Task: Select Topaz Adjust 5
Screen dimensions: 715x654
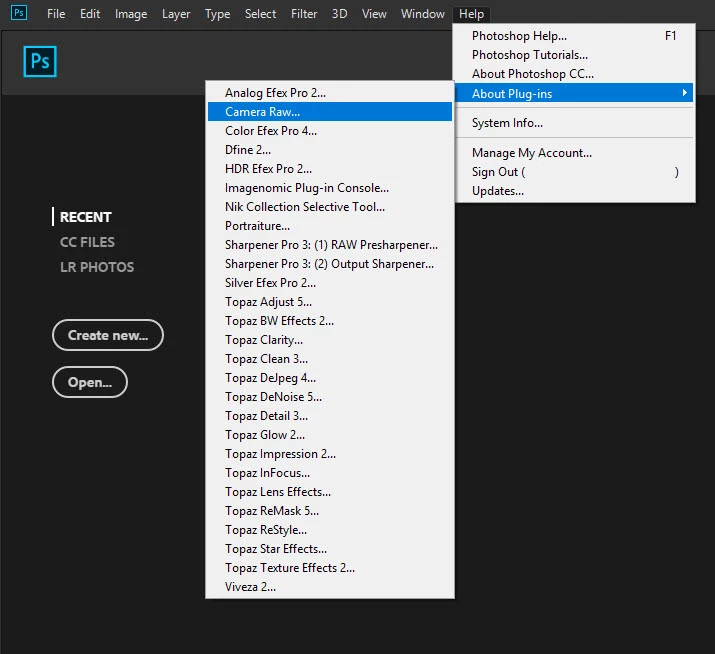Action: point(330,302)
